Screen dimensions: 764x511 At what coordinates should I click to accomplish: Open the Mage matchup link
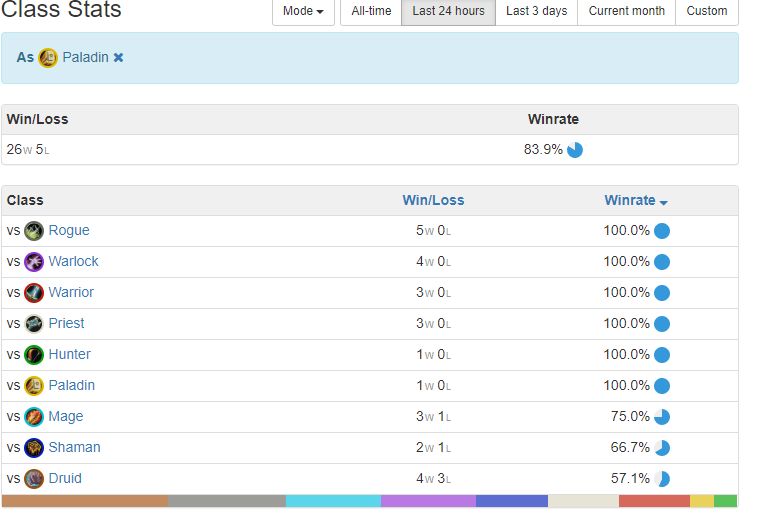click(66, 416)
